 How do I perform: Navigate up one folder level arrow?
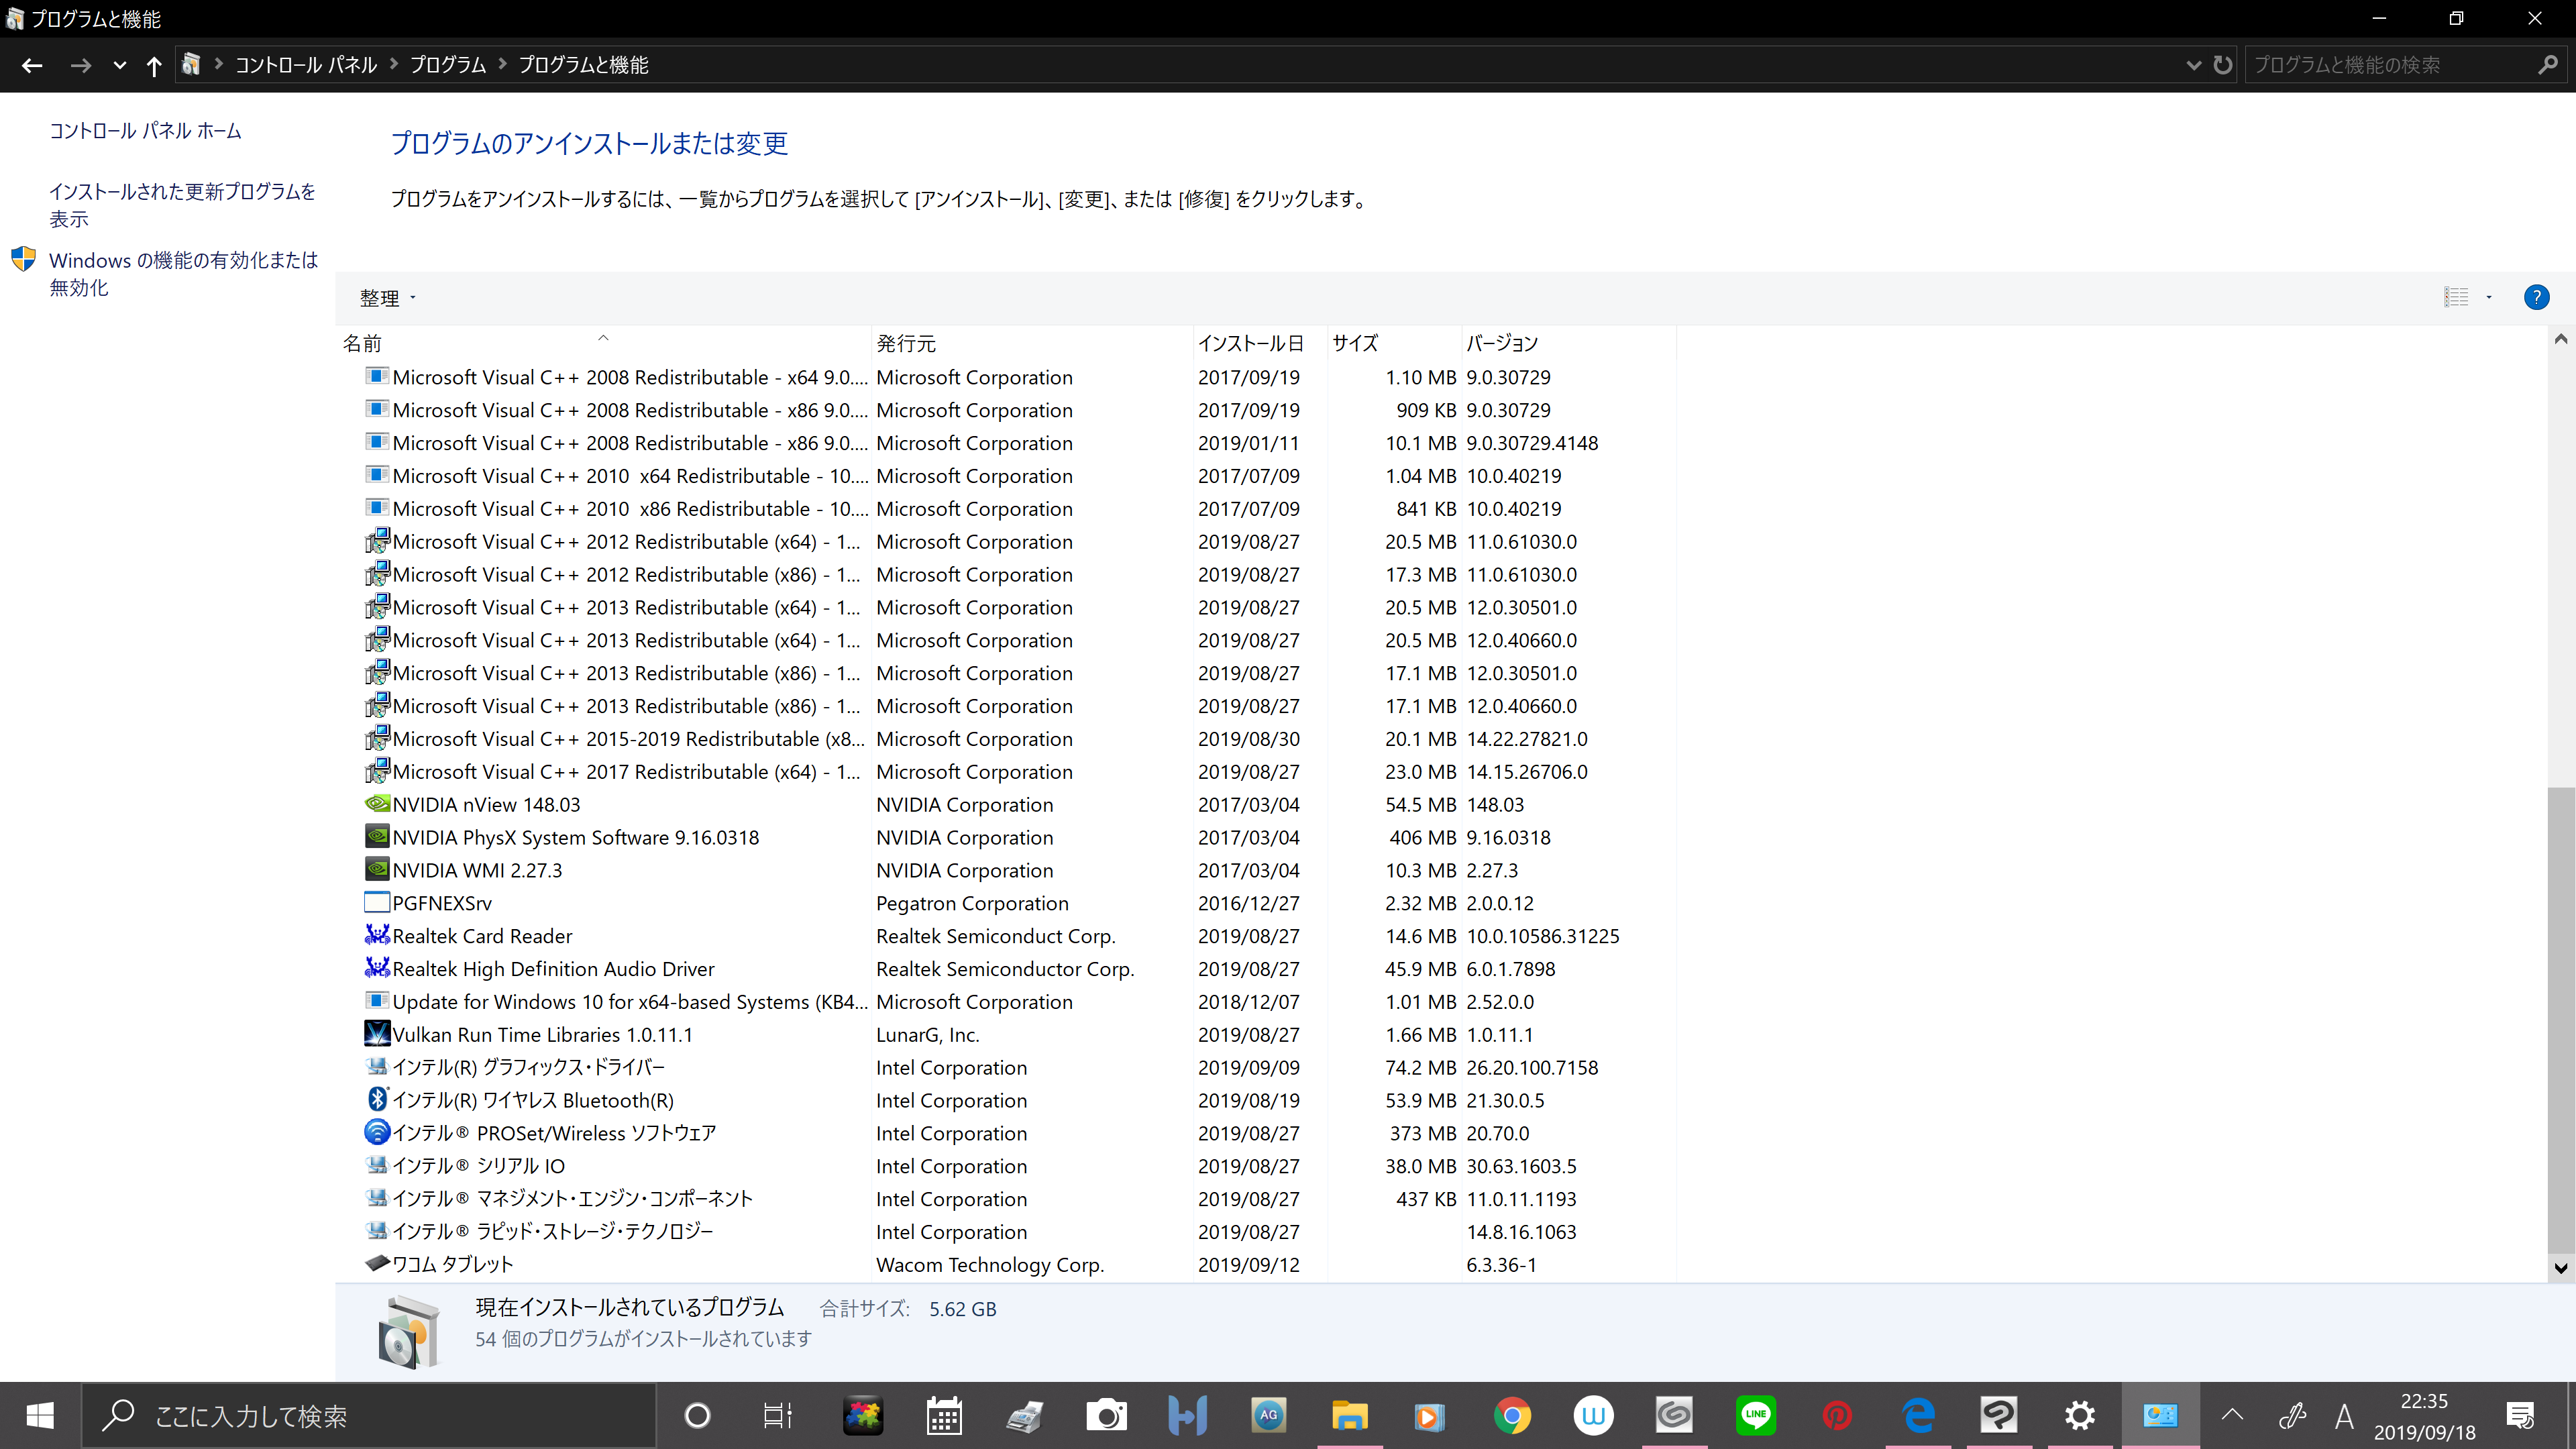[x=153, y=65]
